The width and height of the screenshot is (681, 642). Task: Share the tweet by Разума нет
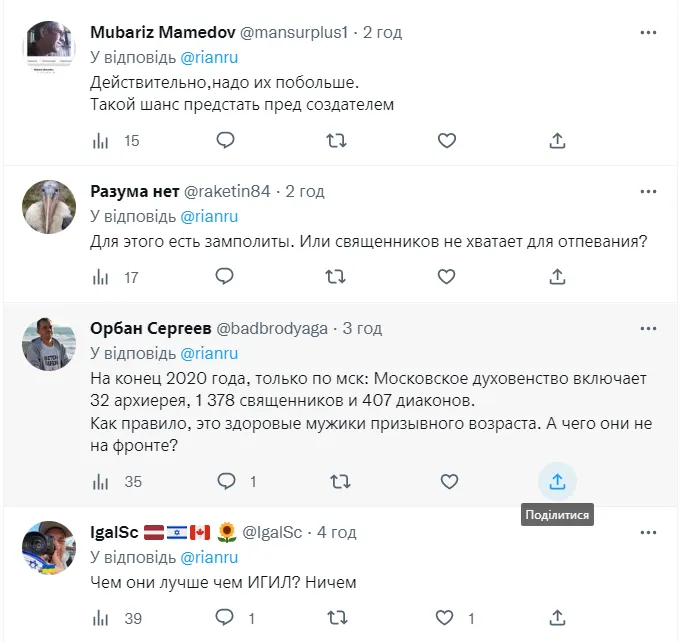point(558,277)
